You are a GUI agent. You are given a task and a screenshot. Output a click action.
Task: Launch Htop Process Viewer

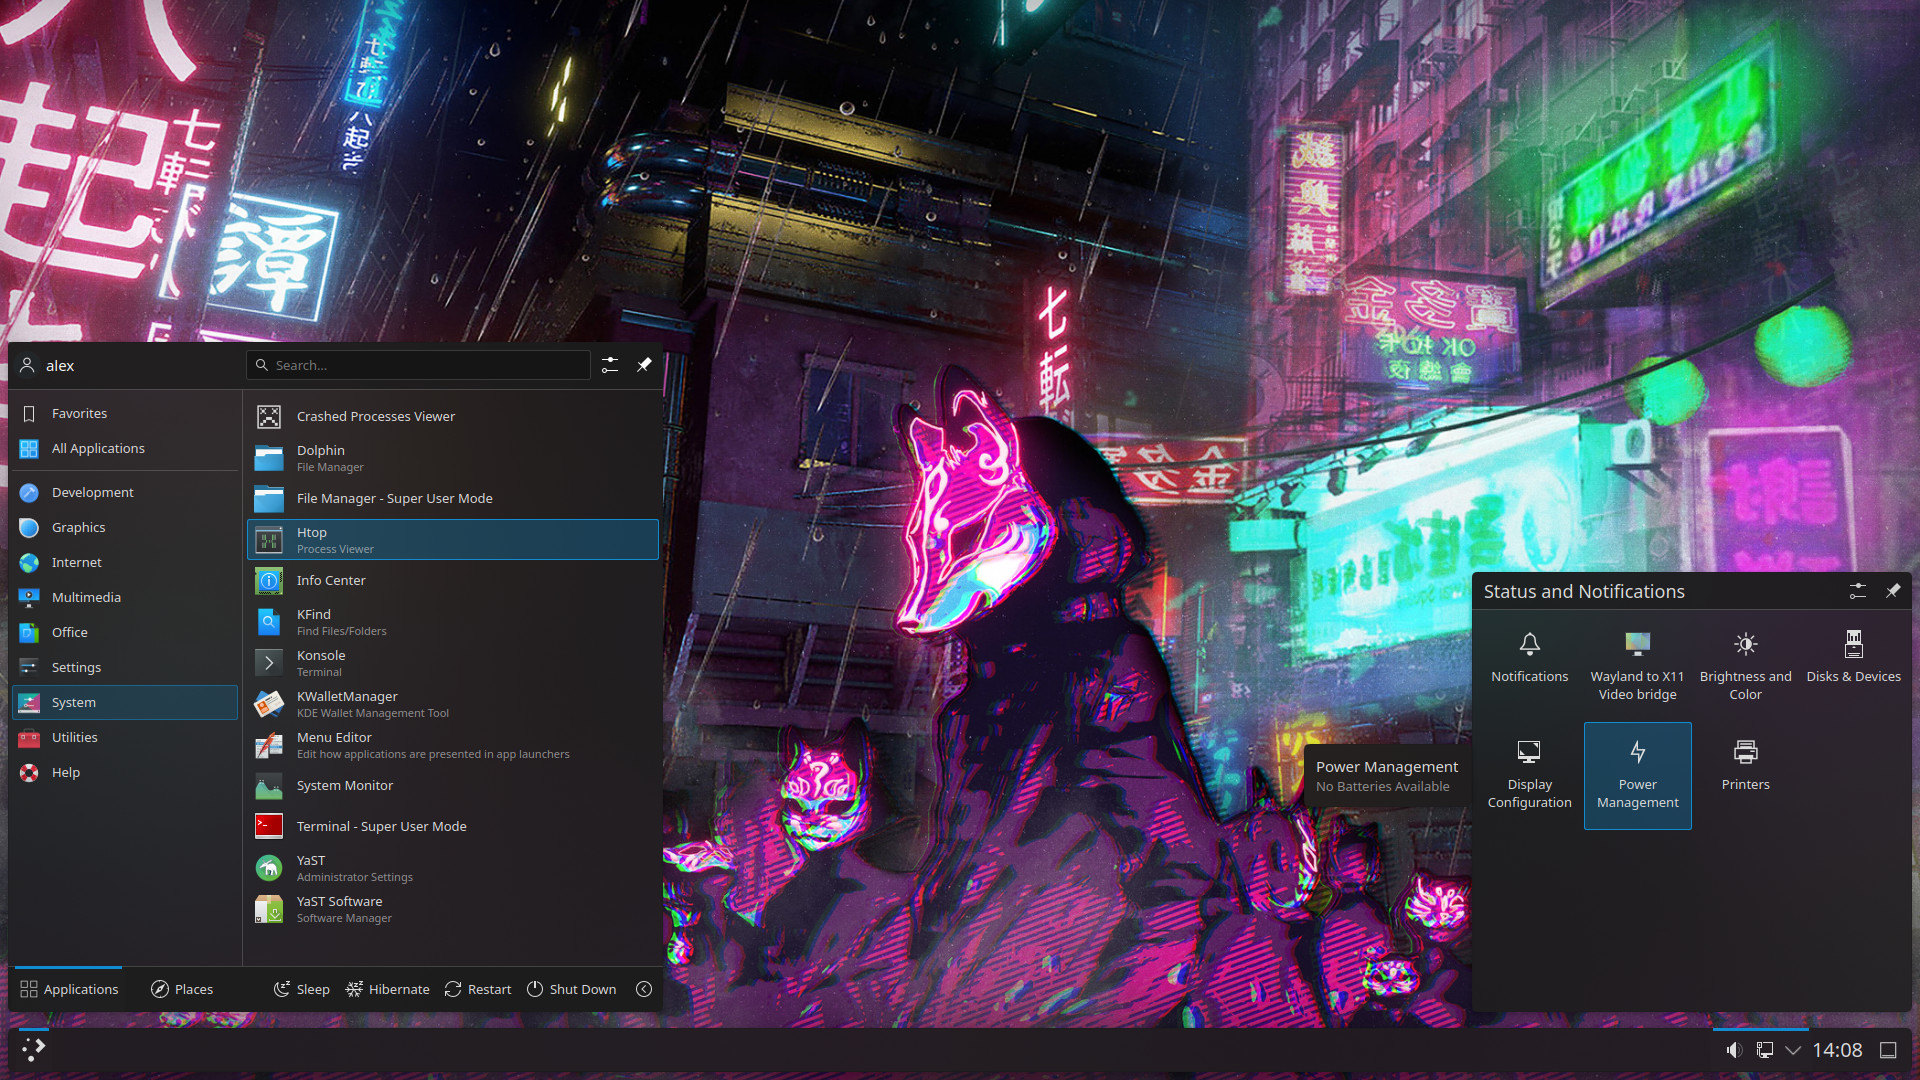click(452, 540)
